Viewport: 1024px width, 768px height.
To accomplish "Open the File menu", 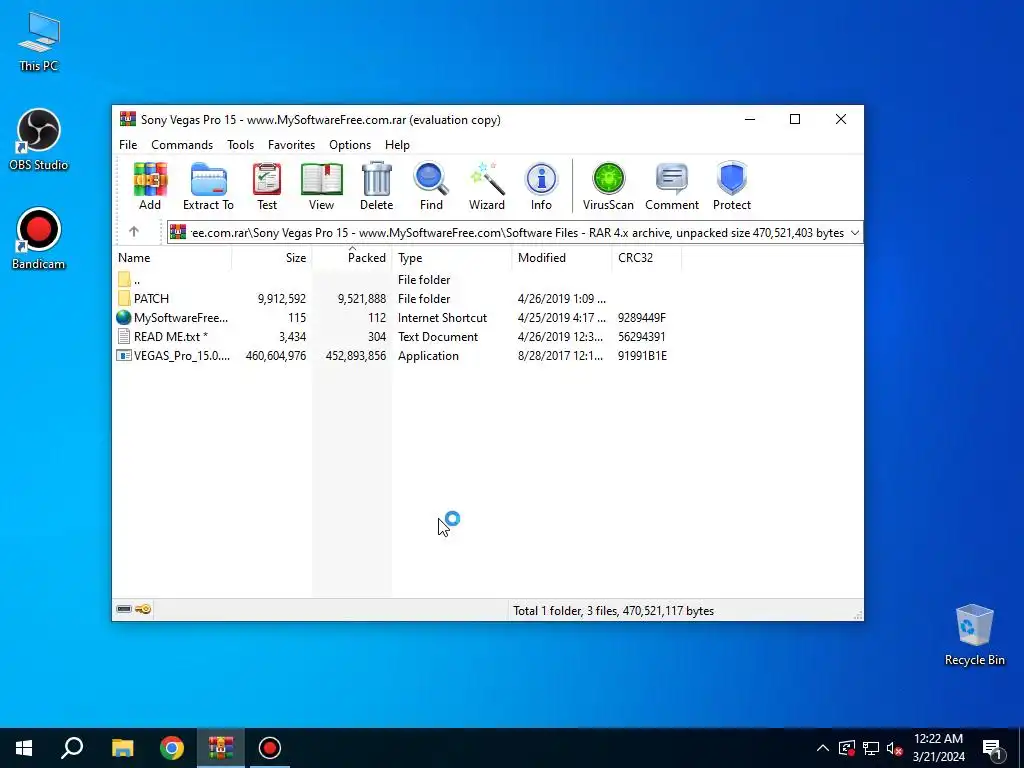I will coord(128,145).
